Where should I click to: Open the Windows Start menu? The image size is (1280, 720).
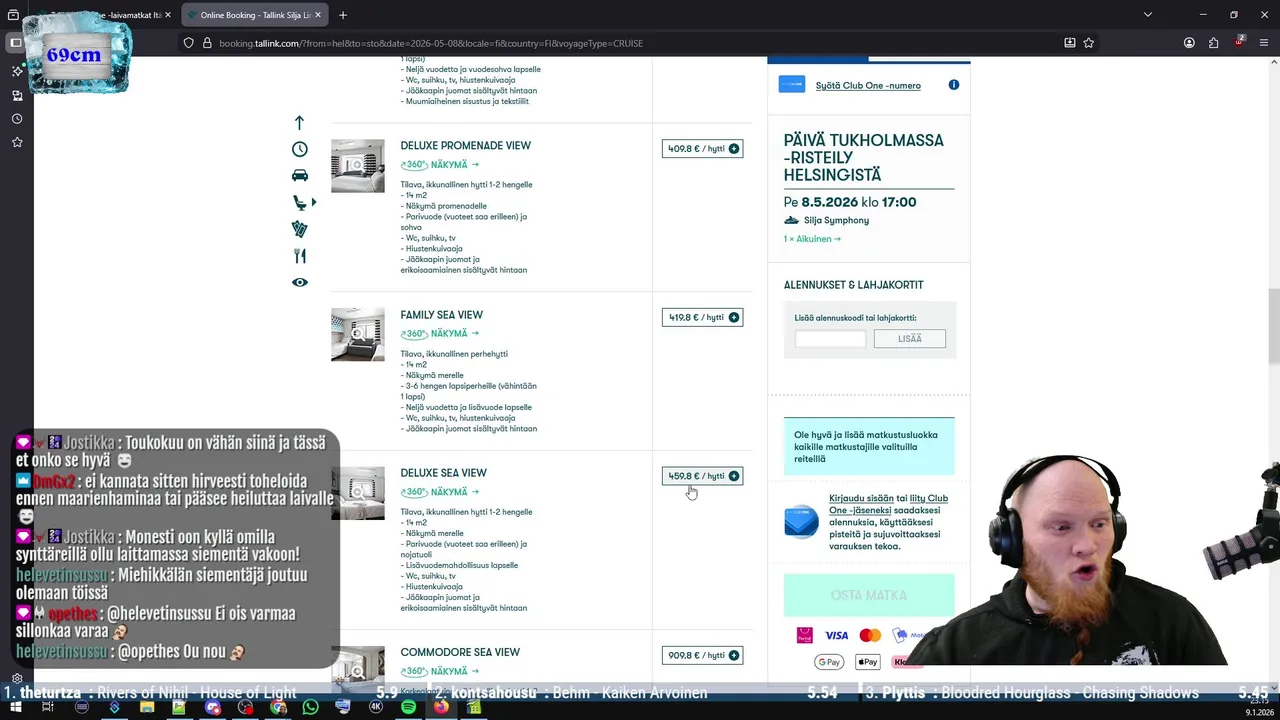(x=15, y=707)
